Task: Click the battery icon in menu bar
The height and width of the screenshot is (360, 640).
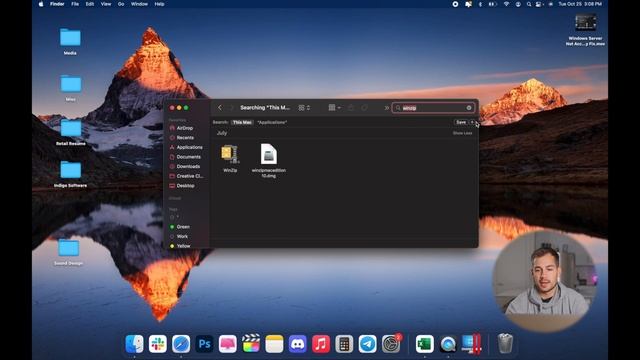Action: (x=492, y=4)
